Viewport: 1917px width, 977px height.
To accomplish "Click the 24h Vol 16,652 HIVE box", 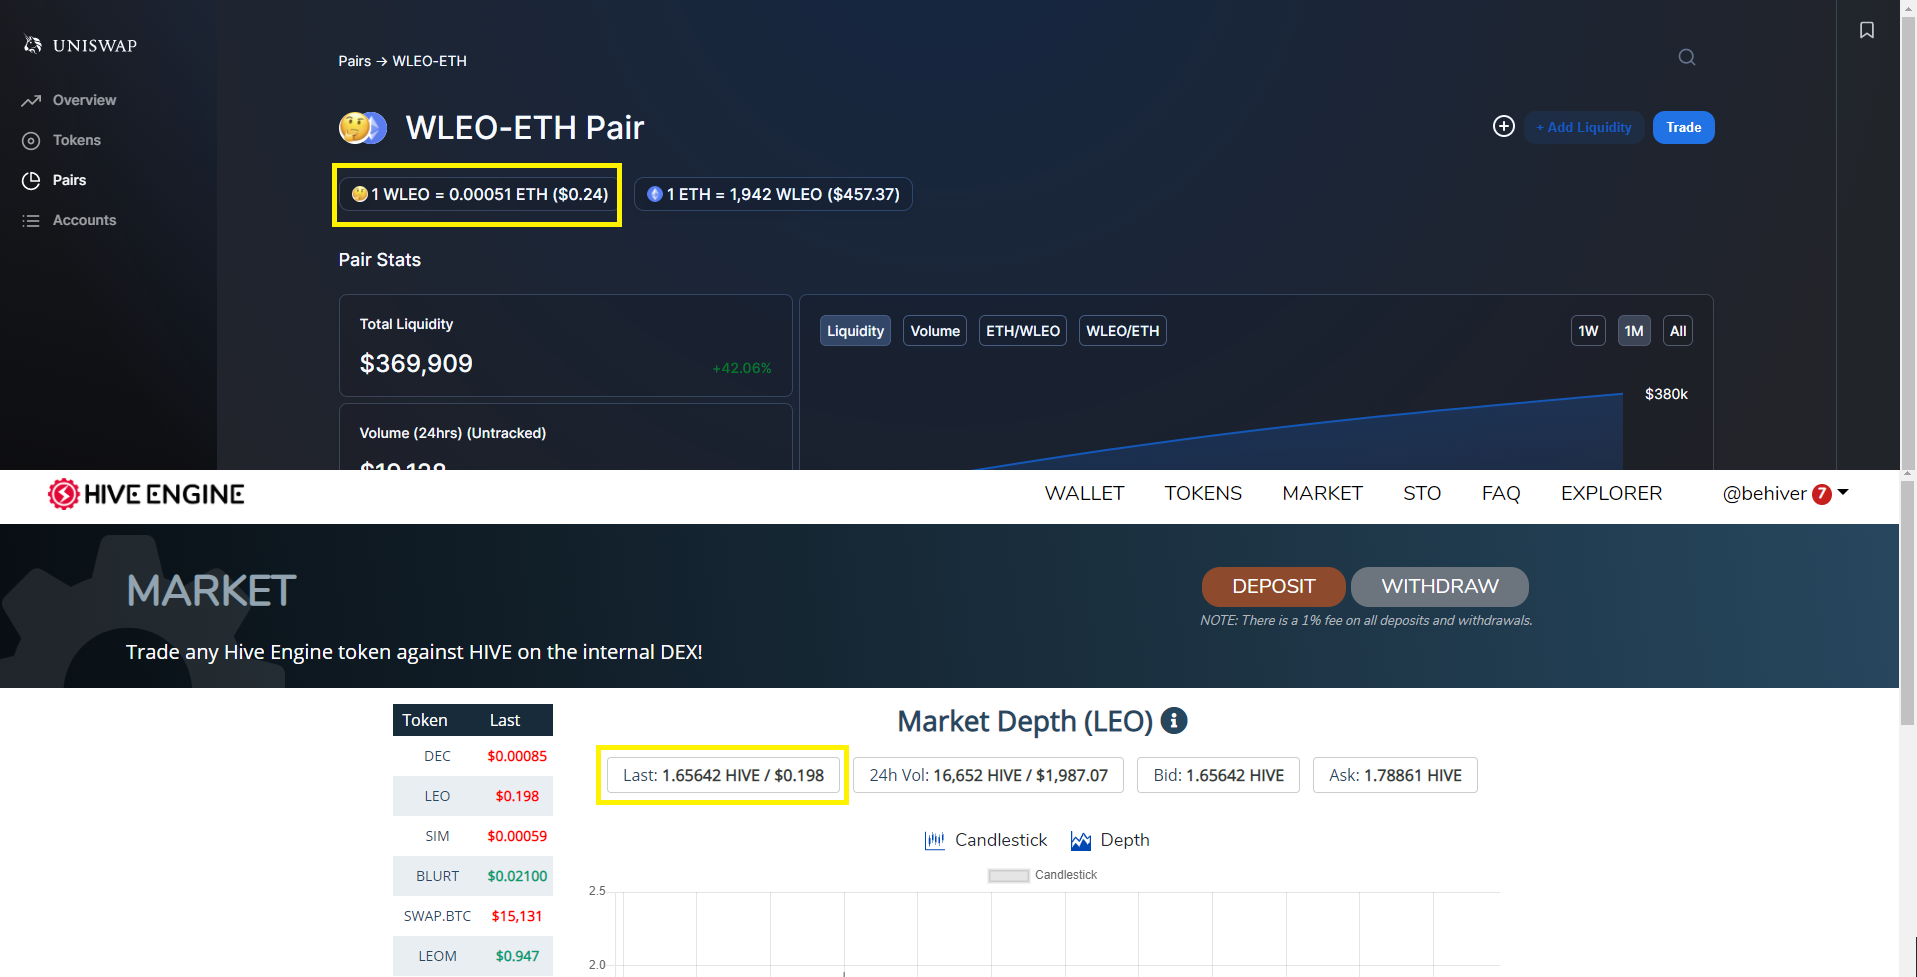I will click(x=988, y=775).
